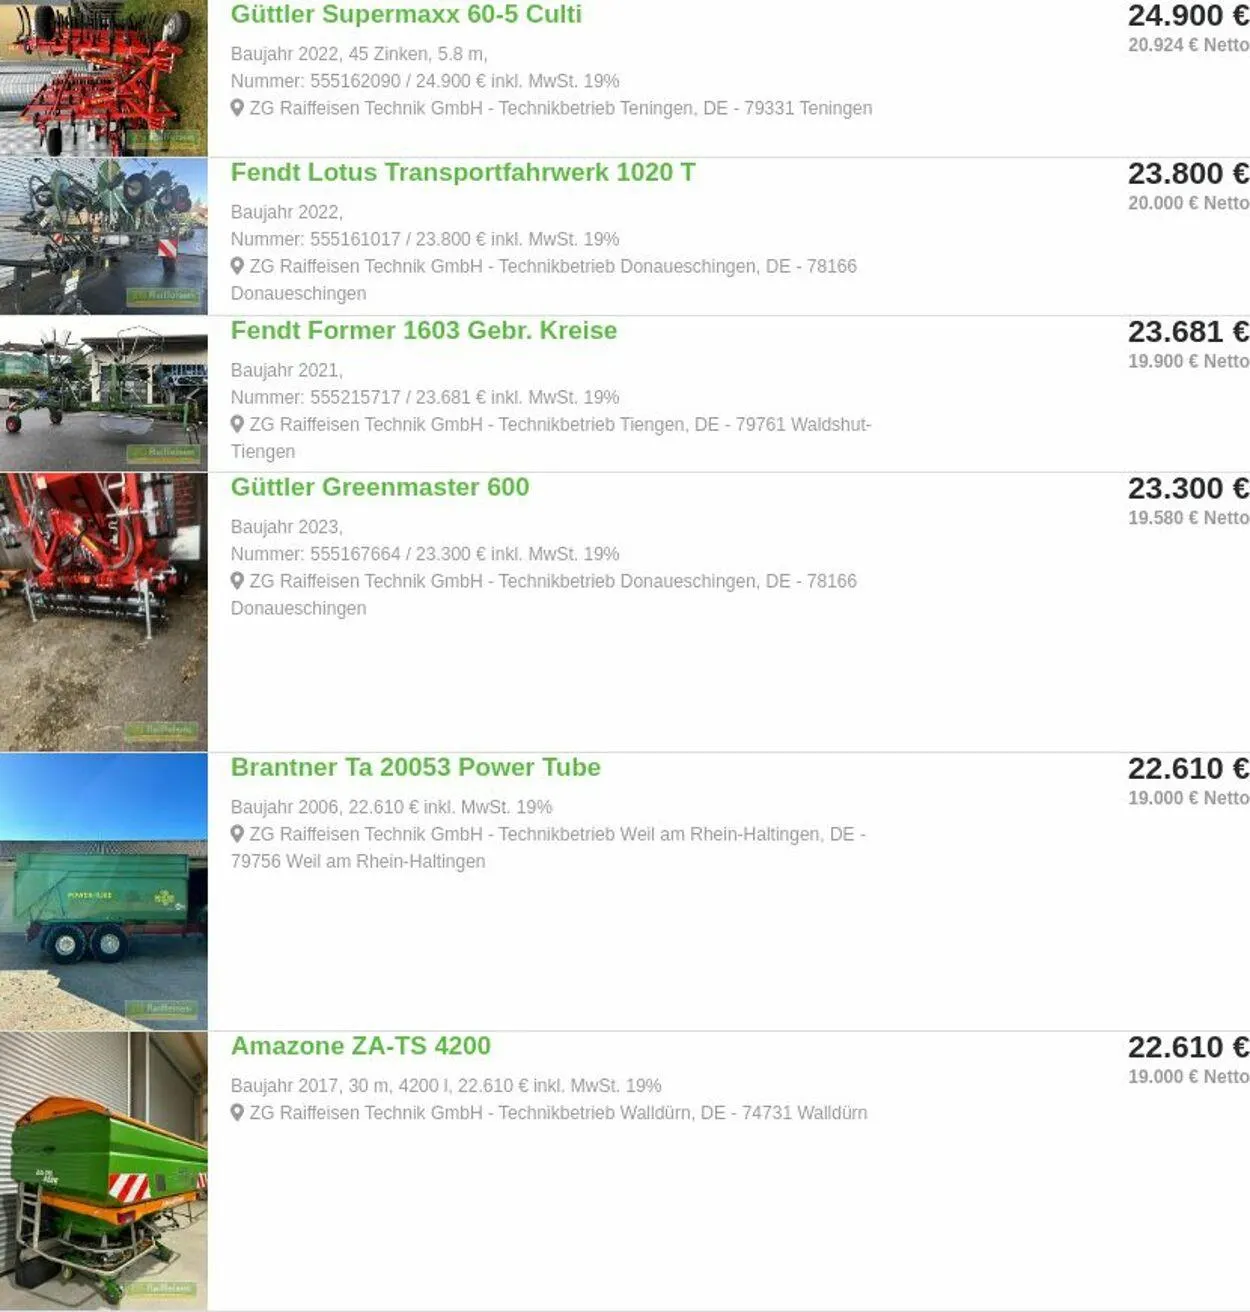Viewport: 1250px width, 1312px height.
Task: Click the green Brantner trailer thumbnail
Action: click(104, 892)
